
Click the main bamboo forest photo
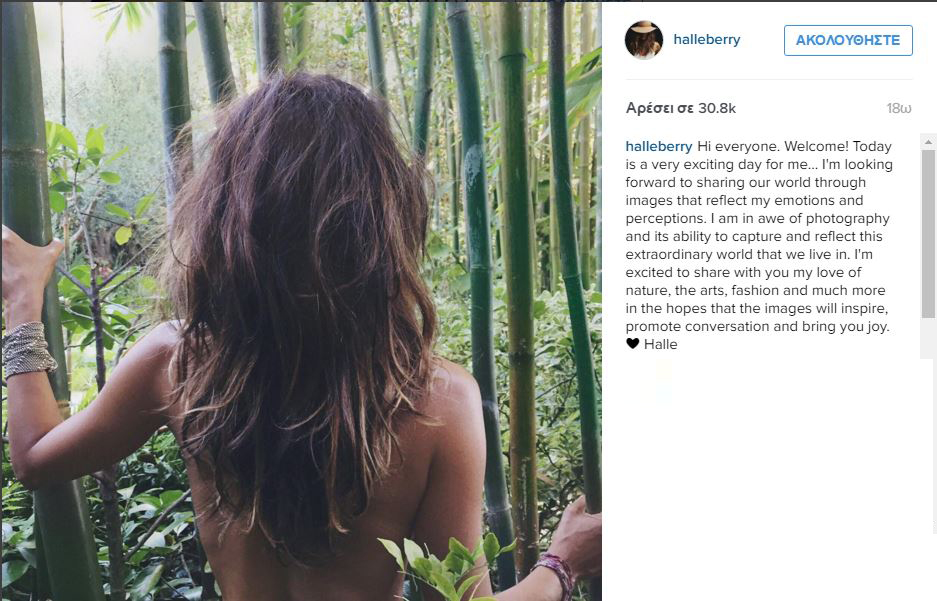(301, 301)
